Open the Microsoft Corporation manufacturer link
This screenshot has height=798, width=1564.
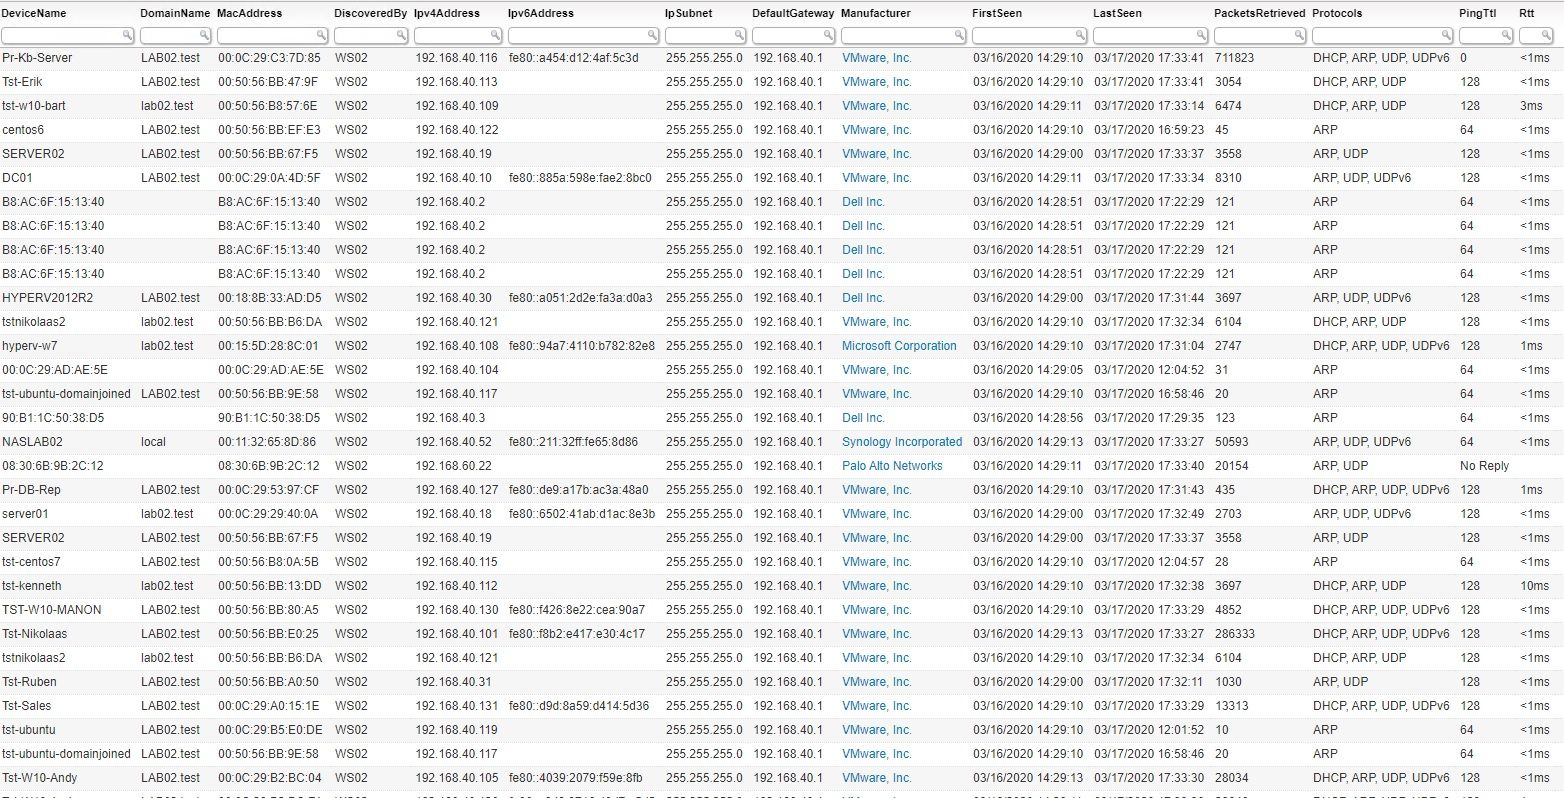[x=898, y=346]
